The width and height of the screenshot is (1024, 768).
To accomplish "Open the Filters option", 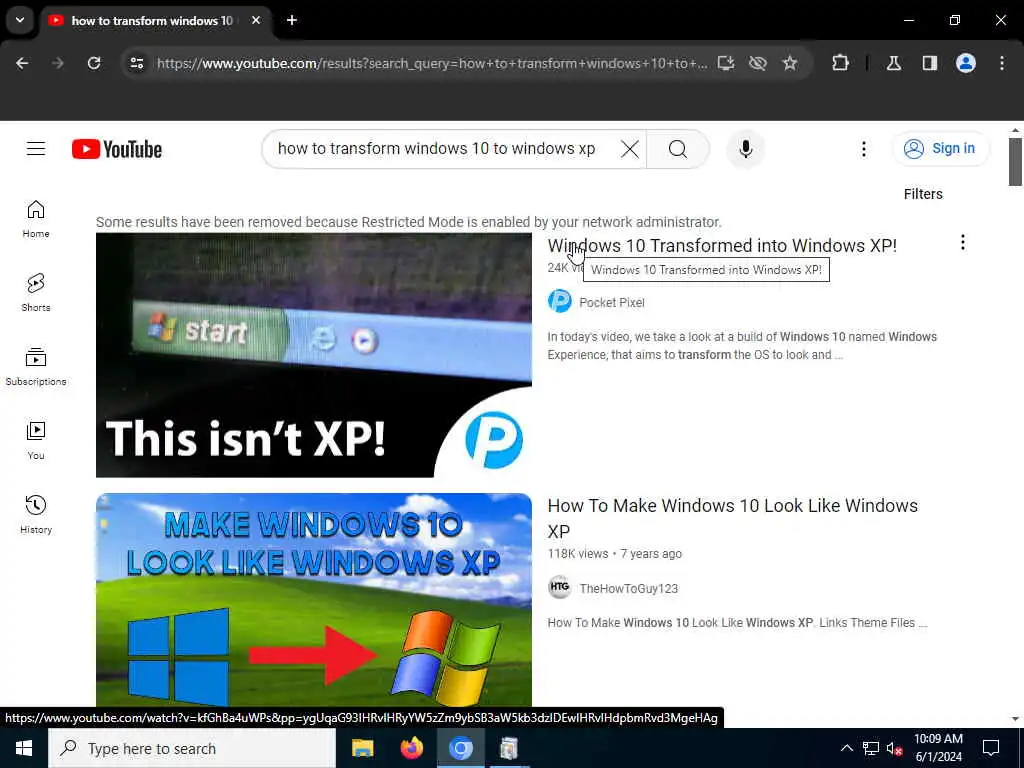I will 923,194.
